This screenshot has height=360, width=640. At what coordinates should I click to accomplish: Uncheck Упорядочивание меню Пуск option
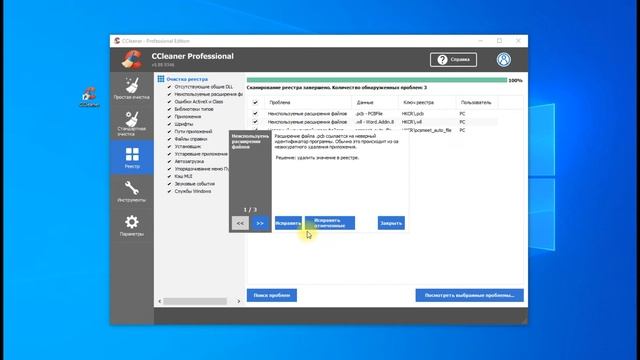click(x=169, y=169)
